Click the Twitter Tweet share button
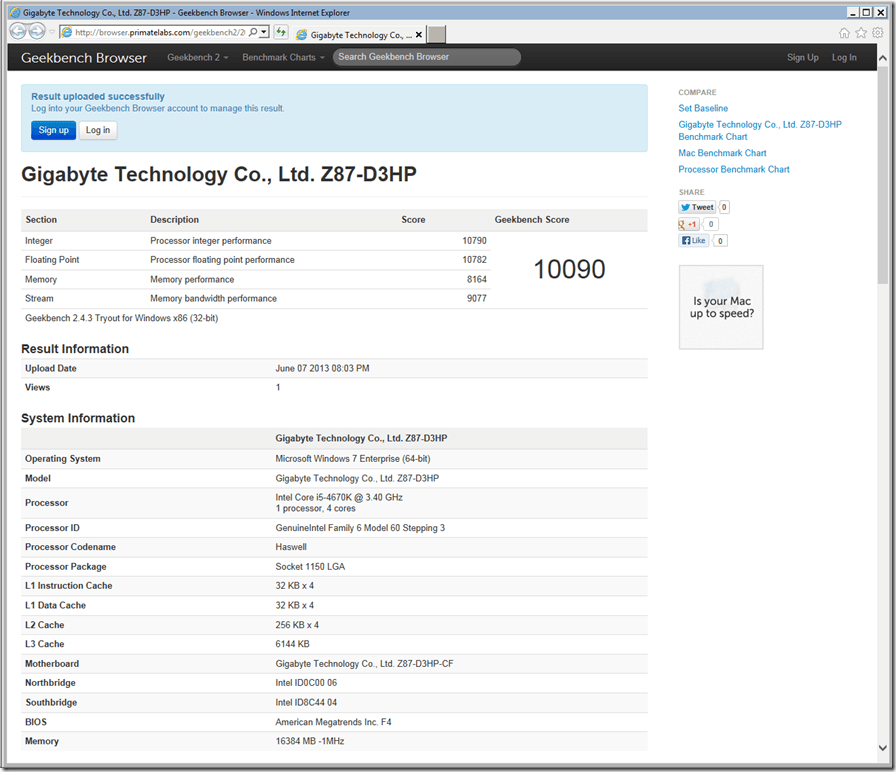The width and height of the screenshot is (896, 772). click(697, 207)
